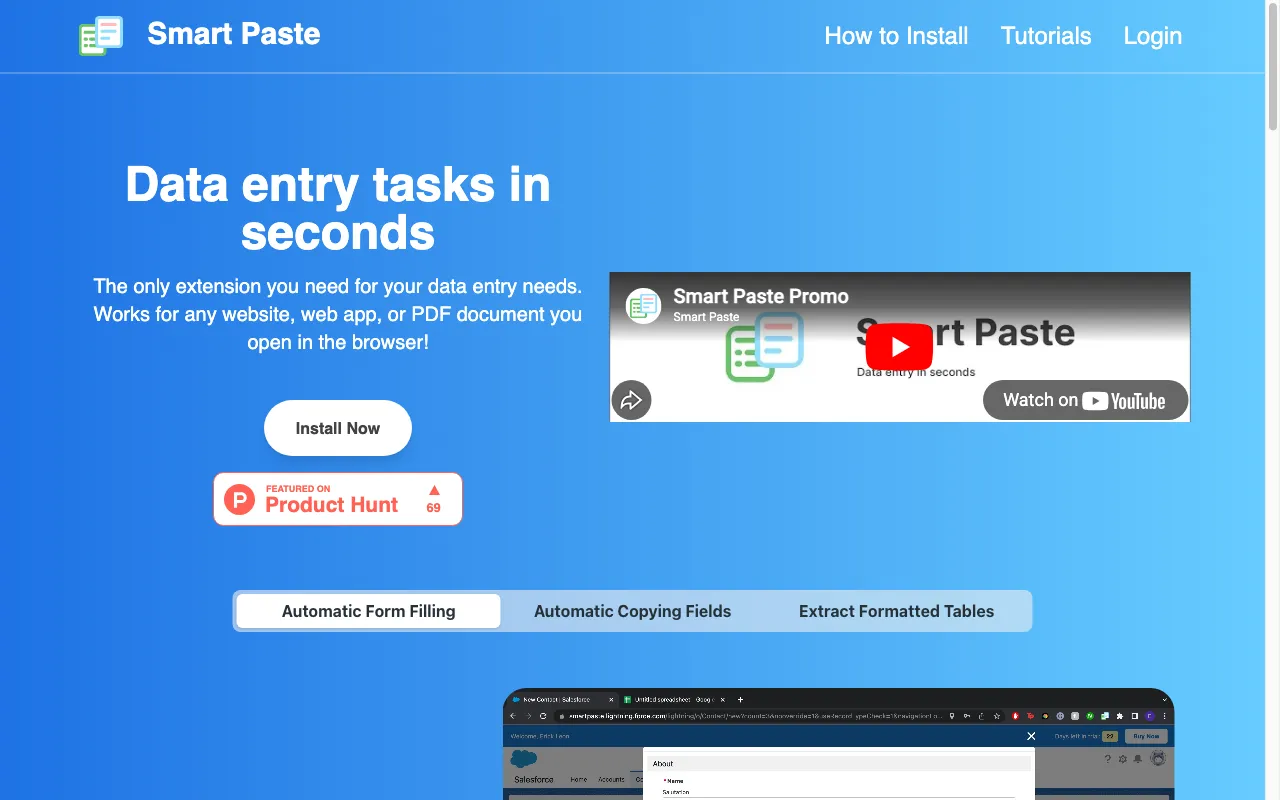Open the Featured on Product Hunt badge
Screen dimensions: 1280x800
pos(338,499)
